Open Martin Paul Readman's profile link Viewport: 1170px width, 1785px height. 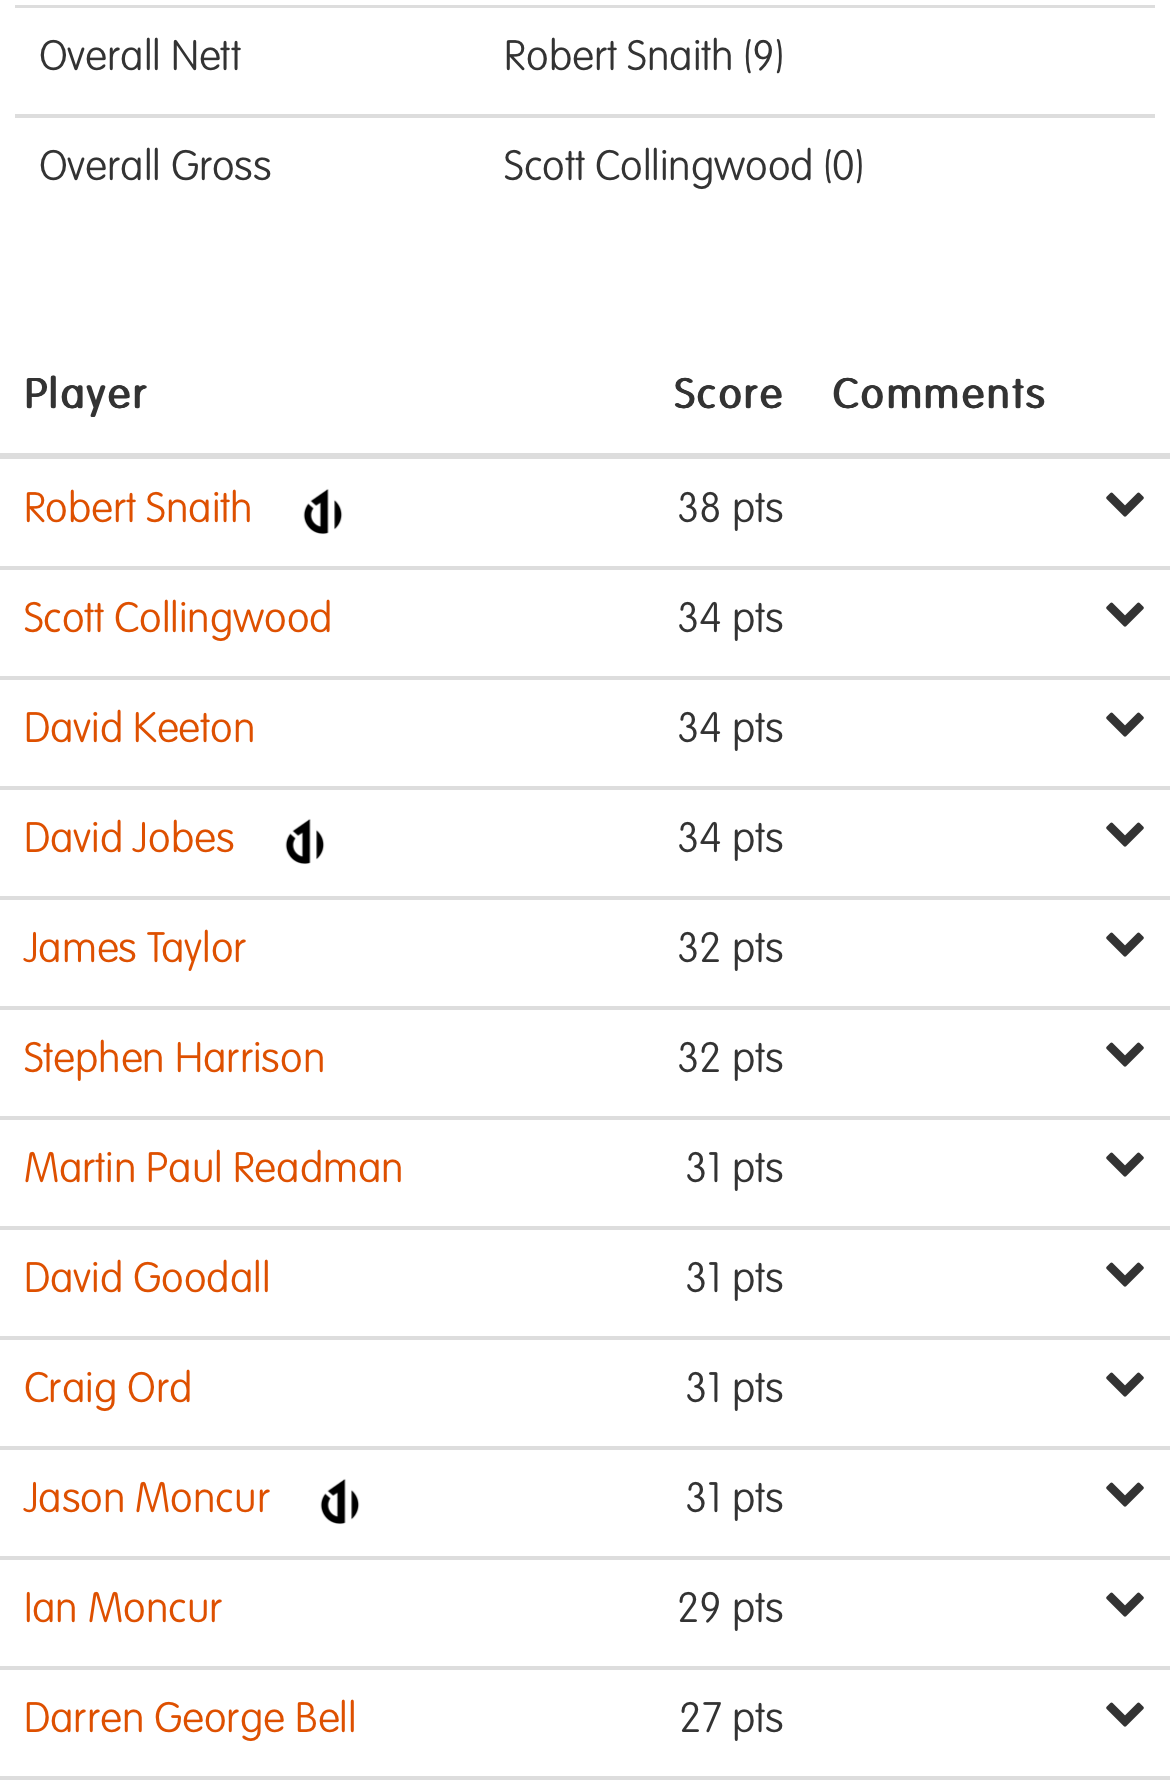(214, 1168)
